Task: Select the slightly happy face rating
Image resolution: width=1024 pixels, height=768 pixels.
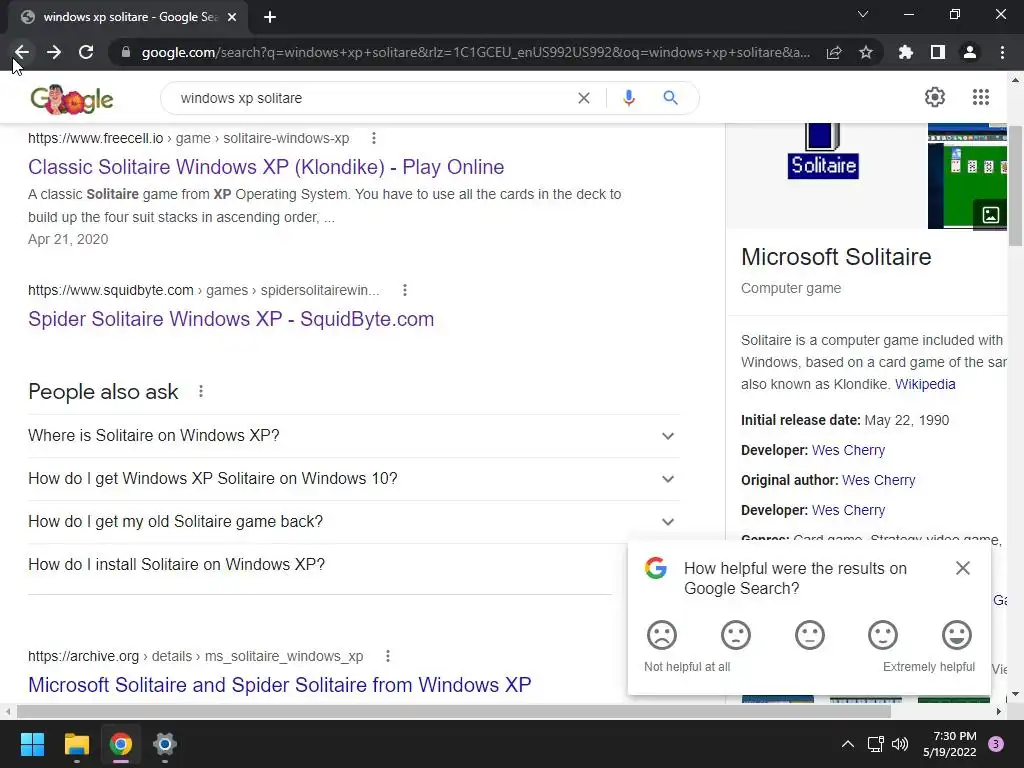Action: pos(883,635)
